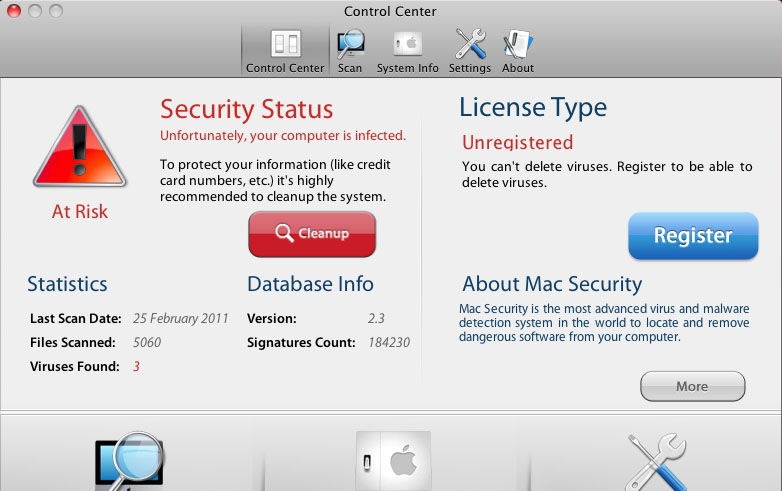
Task: Click the Last Scan Date value
Action: click(181, 318)
